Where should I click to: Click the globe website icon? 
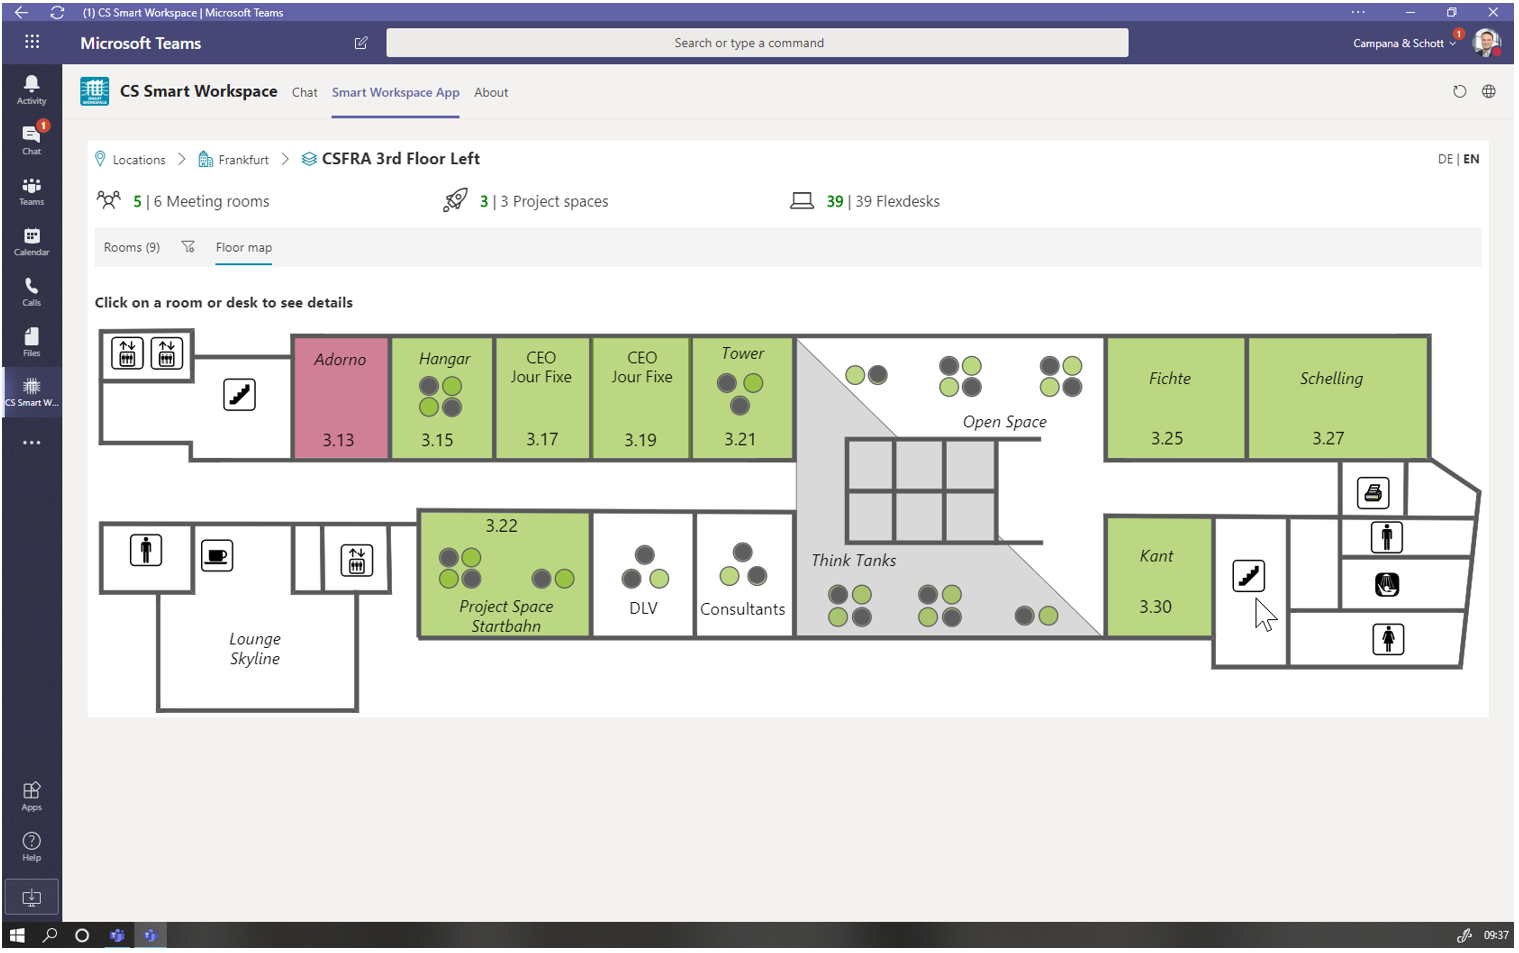tap(1488, 91)
